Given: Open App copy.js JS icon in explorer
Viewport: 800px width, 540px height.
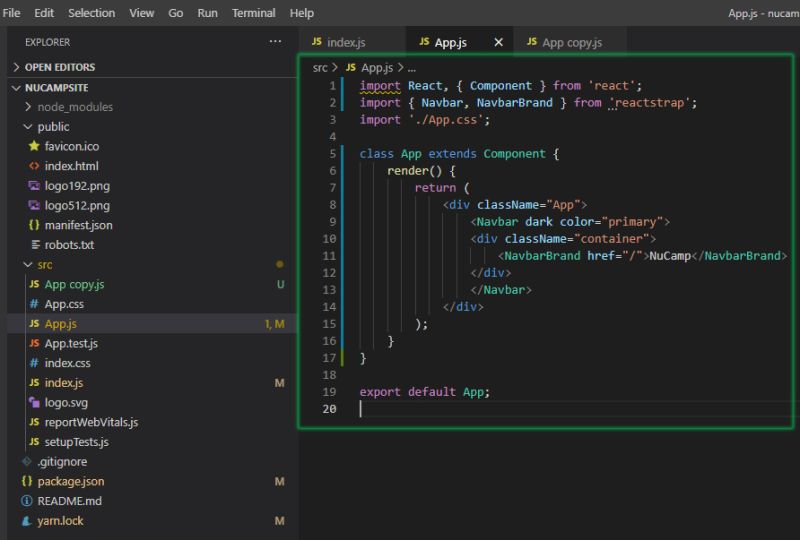Looking at the screenshot, I should tap(34, 284).
